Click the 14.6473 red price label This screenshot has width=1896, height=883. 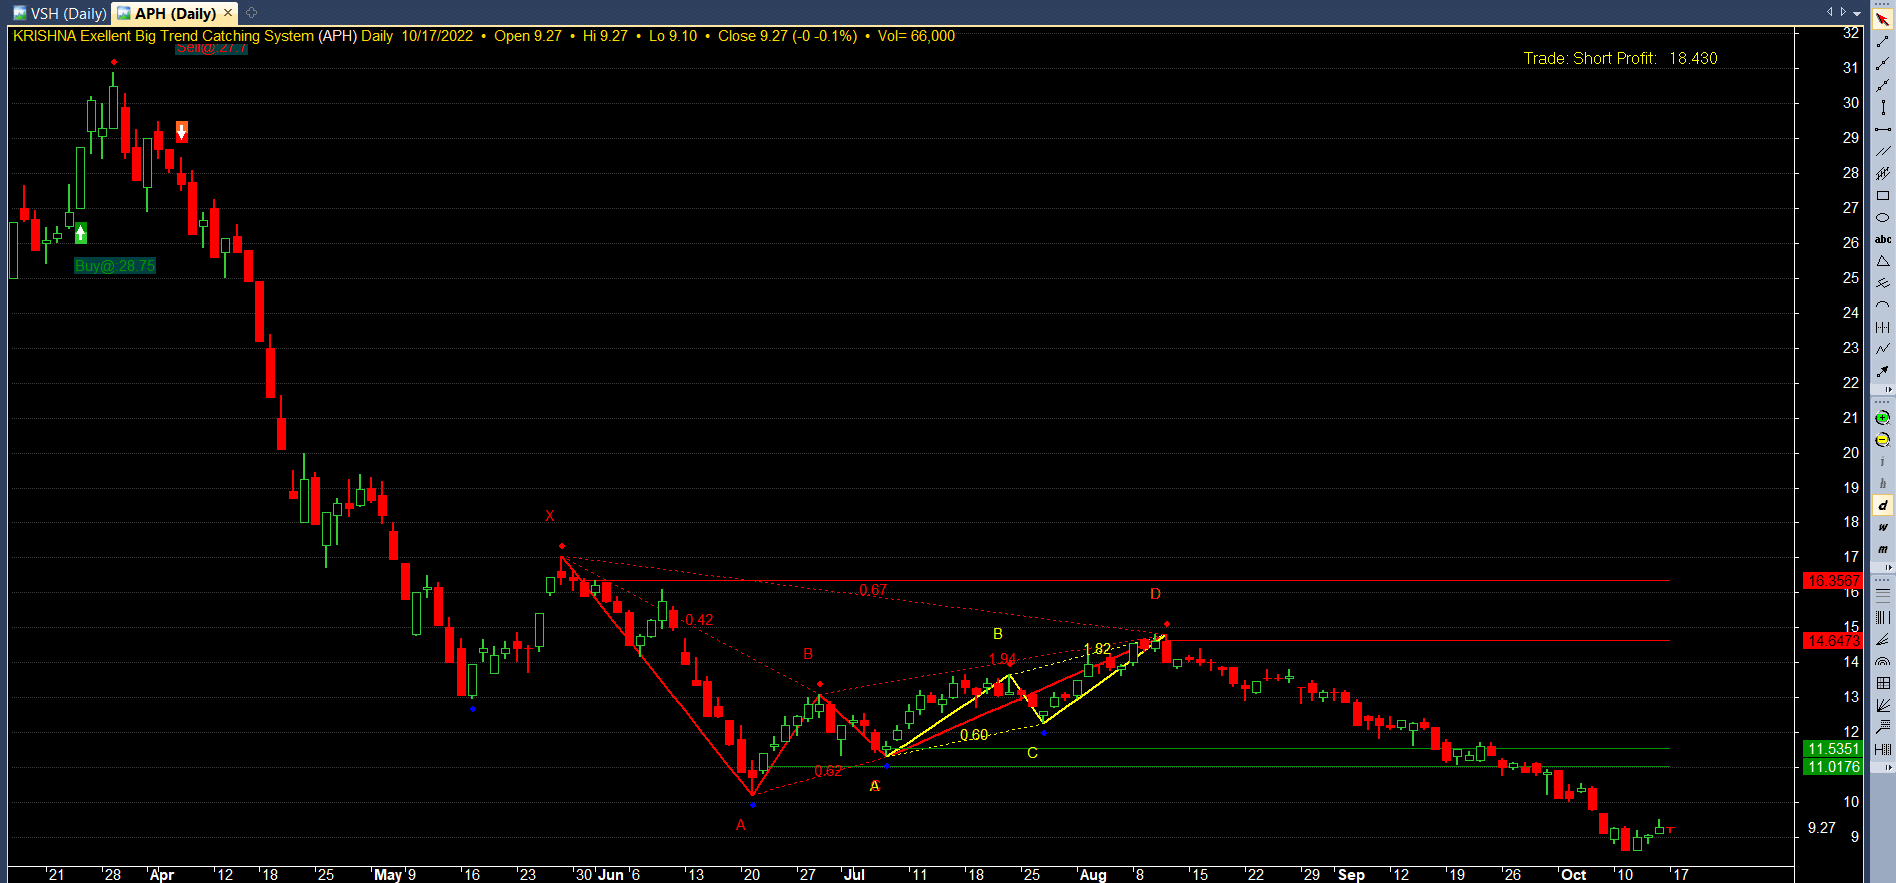coord(1833,641)
